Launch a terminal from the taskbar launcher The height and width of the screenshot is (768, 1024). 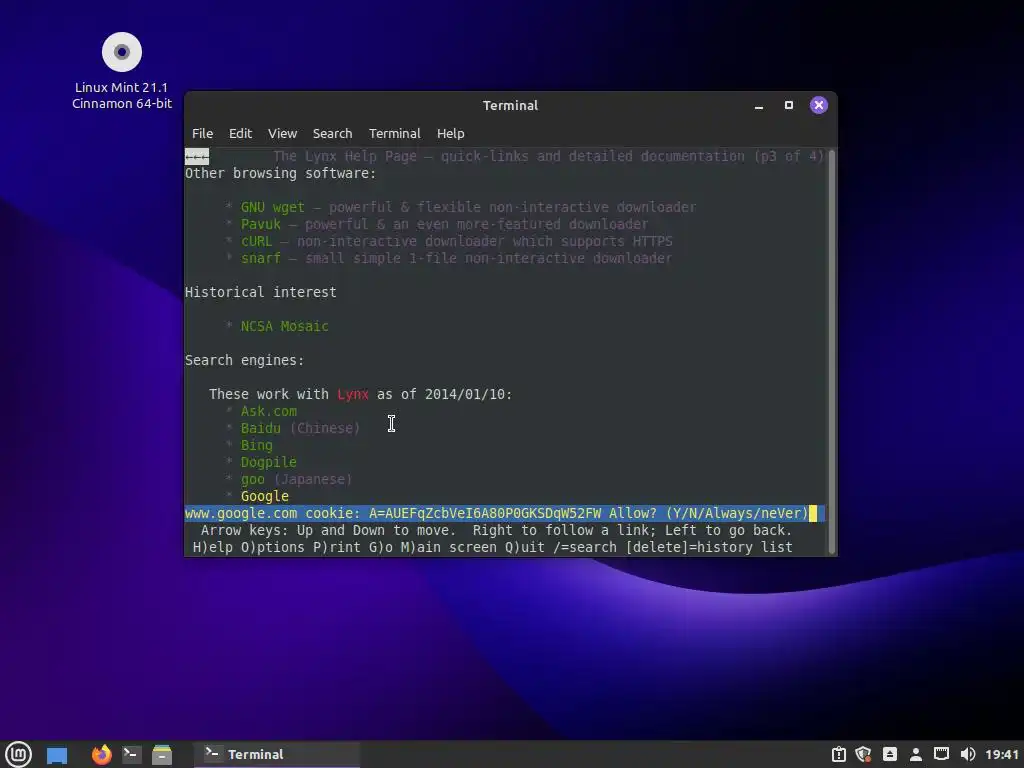(131, 754)
